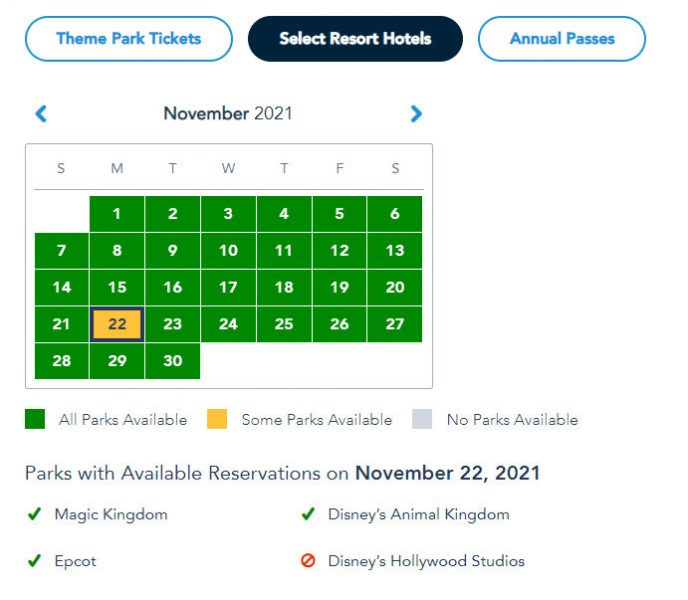
Task: Select November 22 on the calendar
Action: click(x=117, y=324)
